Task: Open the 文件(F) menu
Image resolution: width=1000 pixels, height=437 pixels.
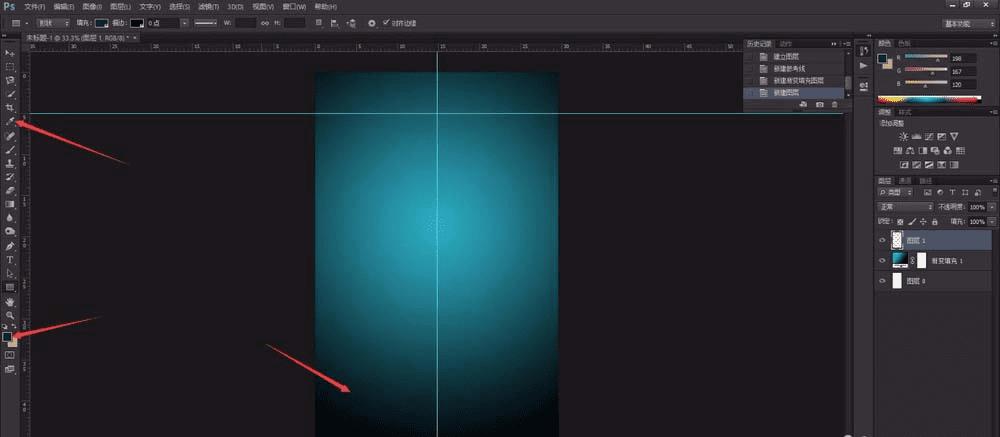Action: click(34, 6)
